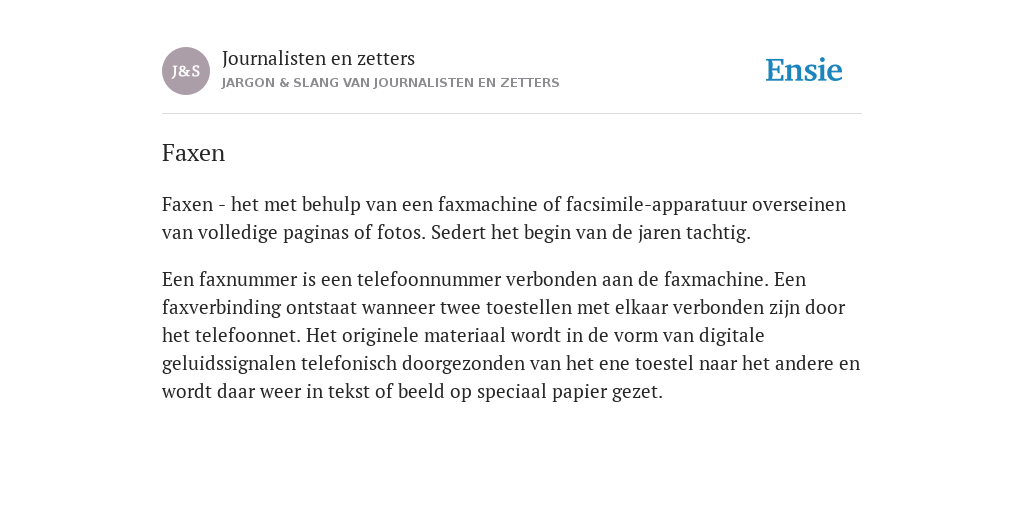The width and height of the screenshot is (1024, 512).
Task: Click the J&S round avatar icon
Action: 186,71
